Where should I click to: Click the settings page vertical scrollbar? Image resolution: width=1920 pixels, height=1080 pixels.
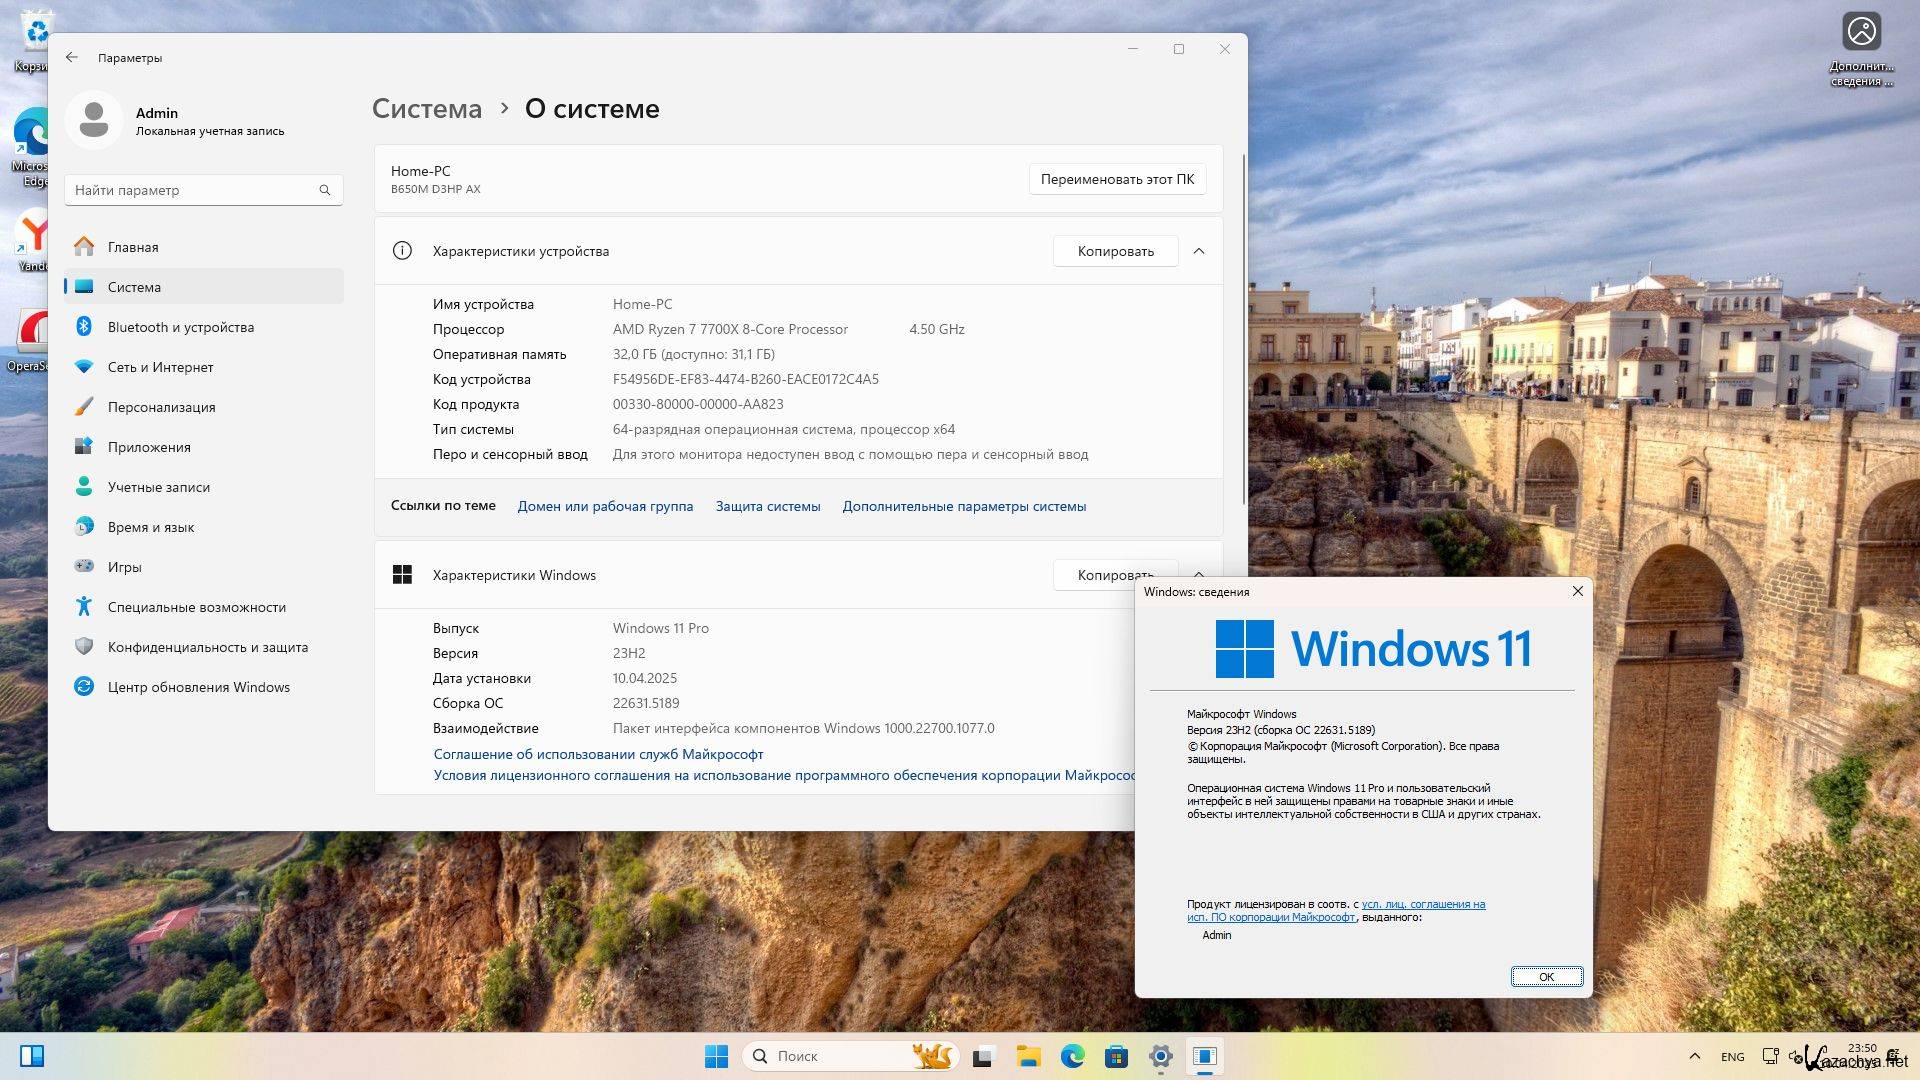point(1244,330)
